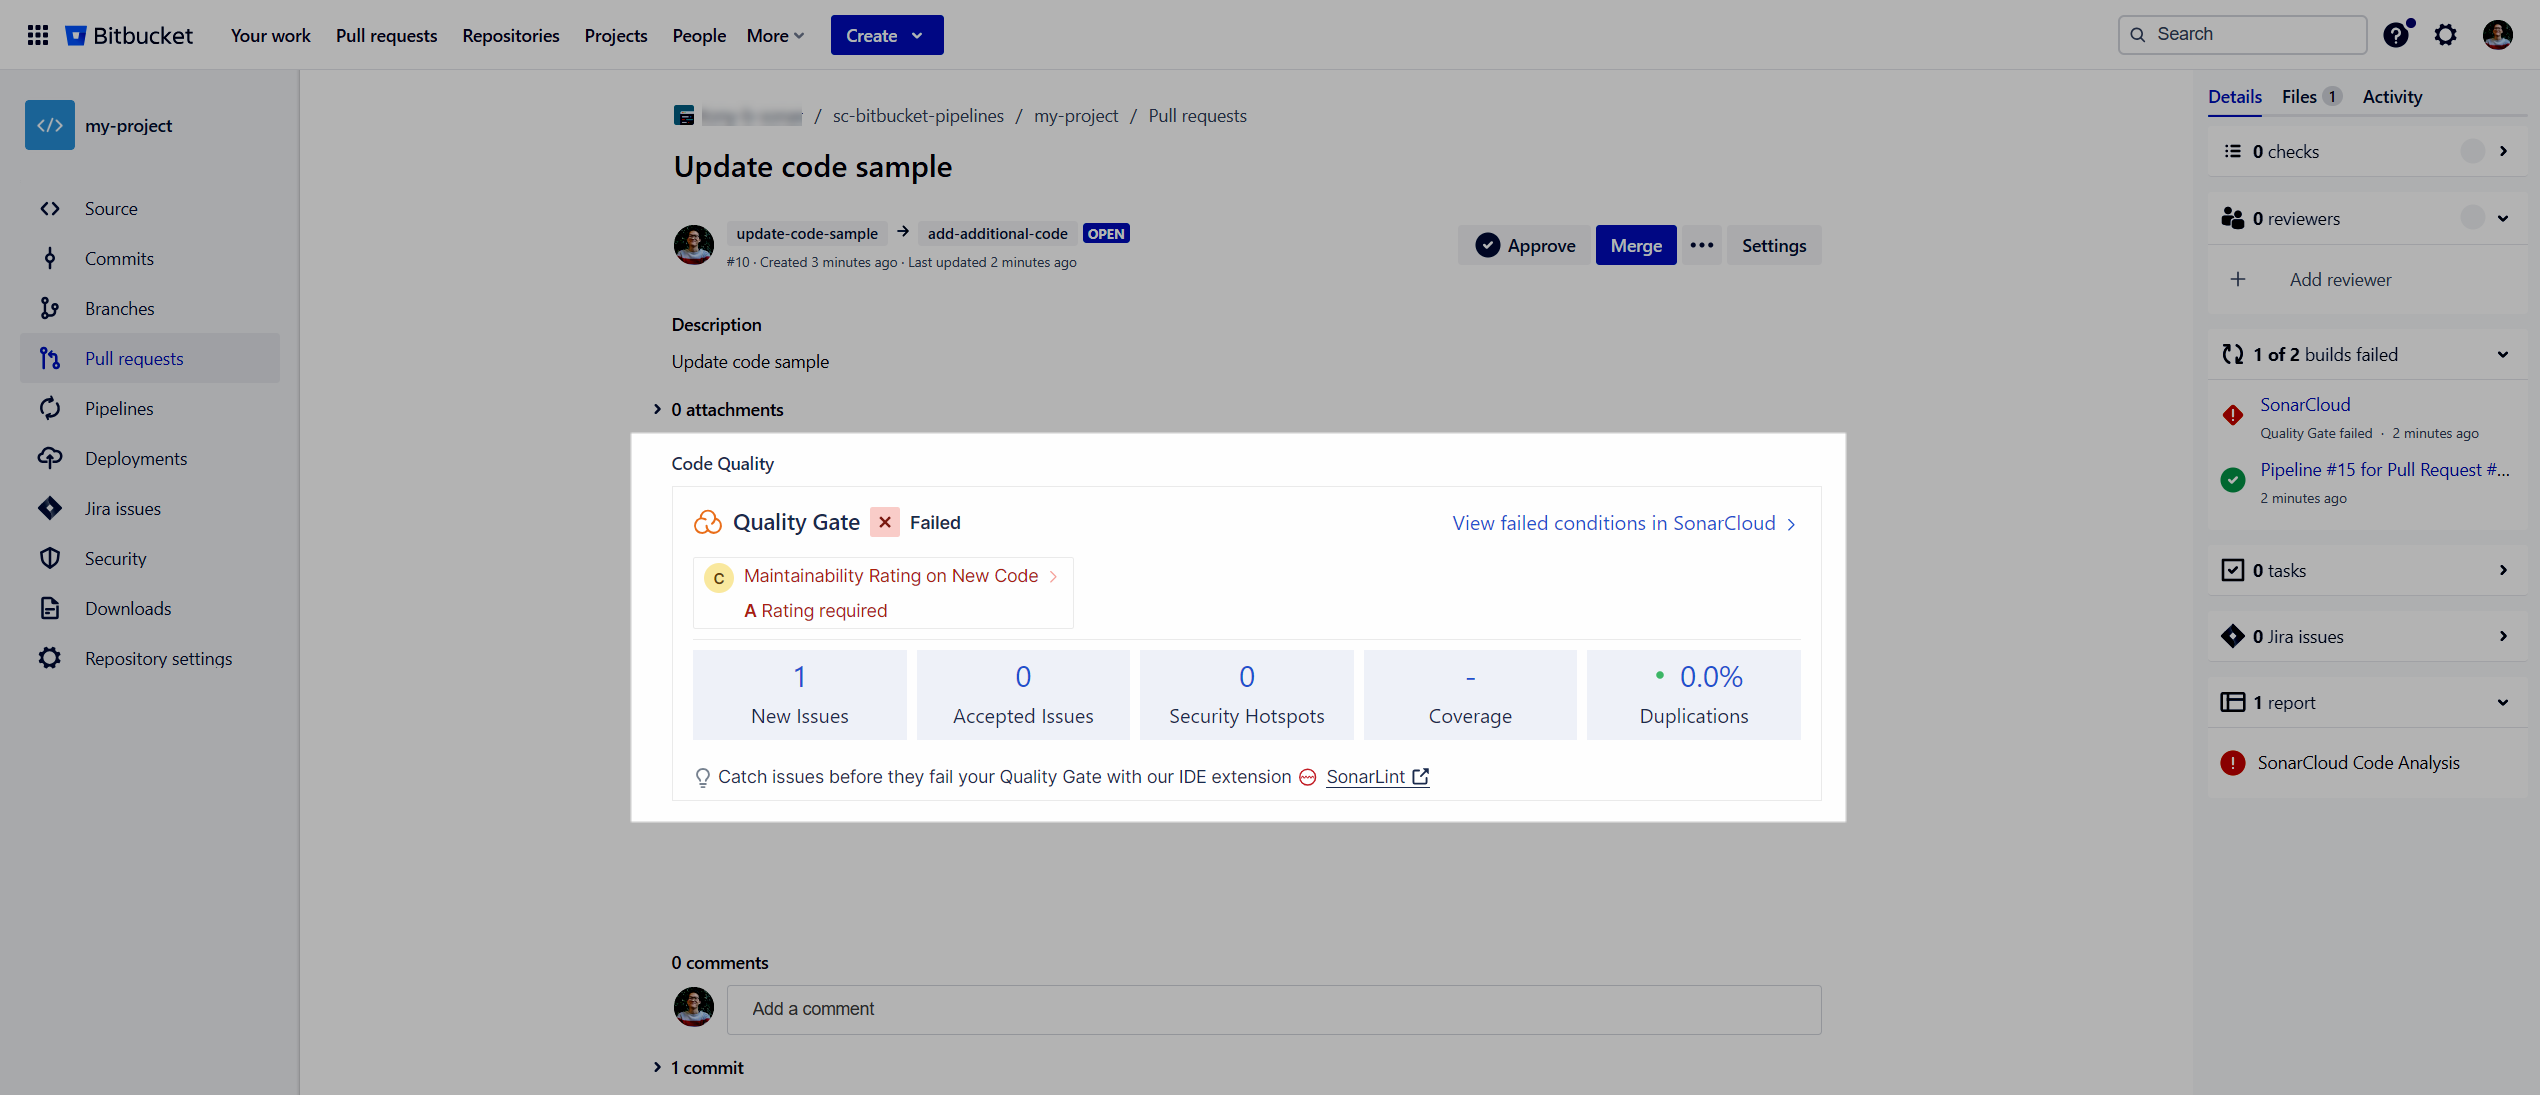
Task: Open Repositories in the top navigation
Action: (511, 35)
